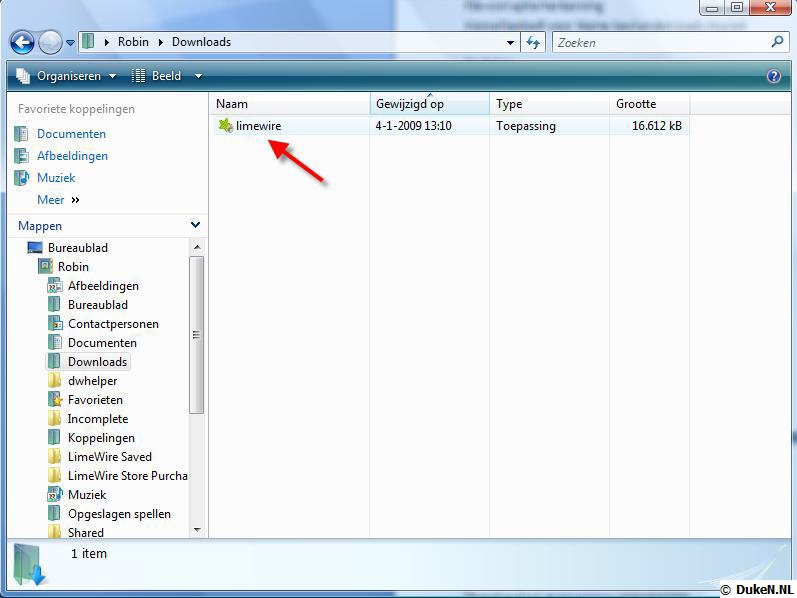797x598 pixels.
Task: Click the Contactpersonen folder icon
Action: [54, 323]
